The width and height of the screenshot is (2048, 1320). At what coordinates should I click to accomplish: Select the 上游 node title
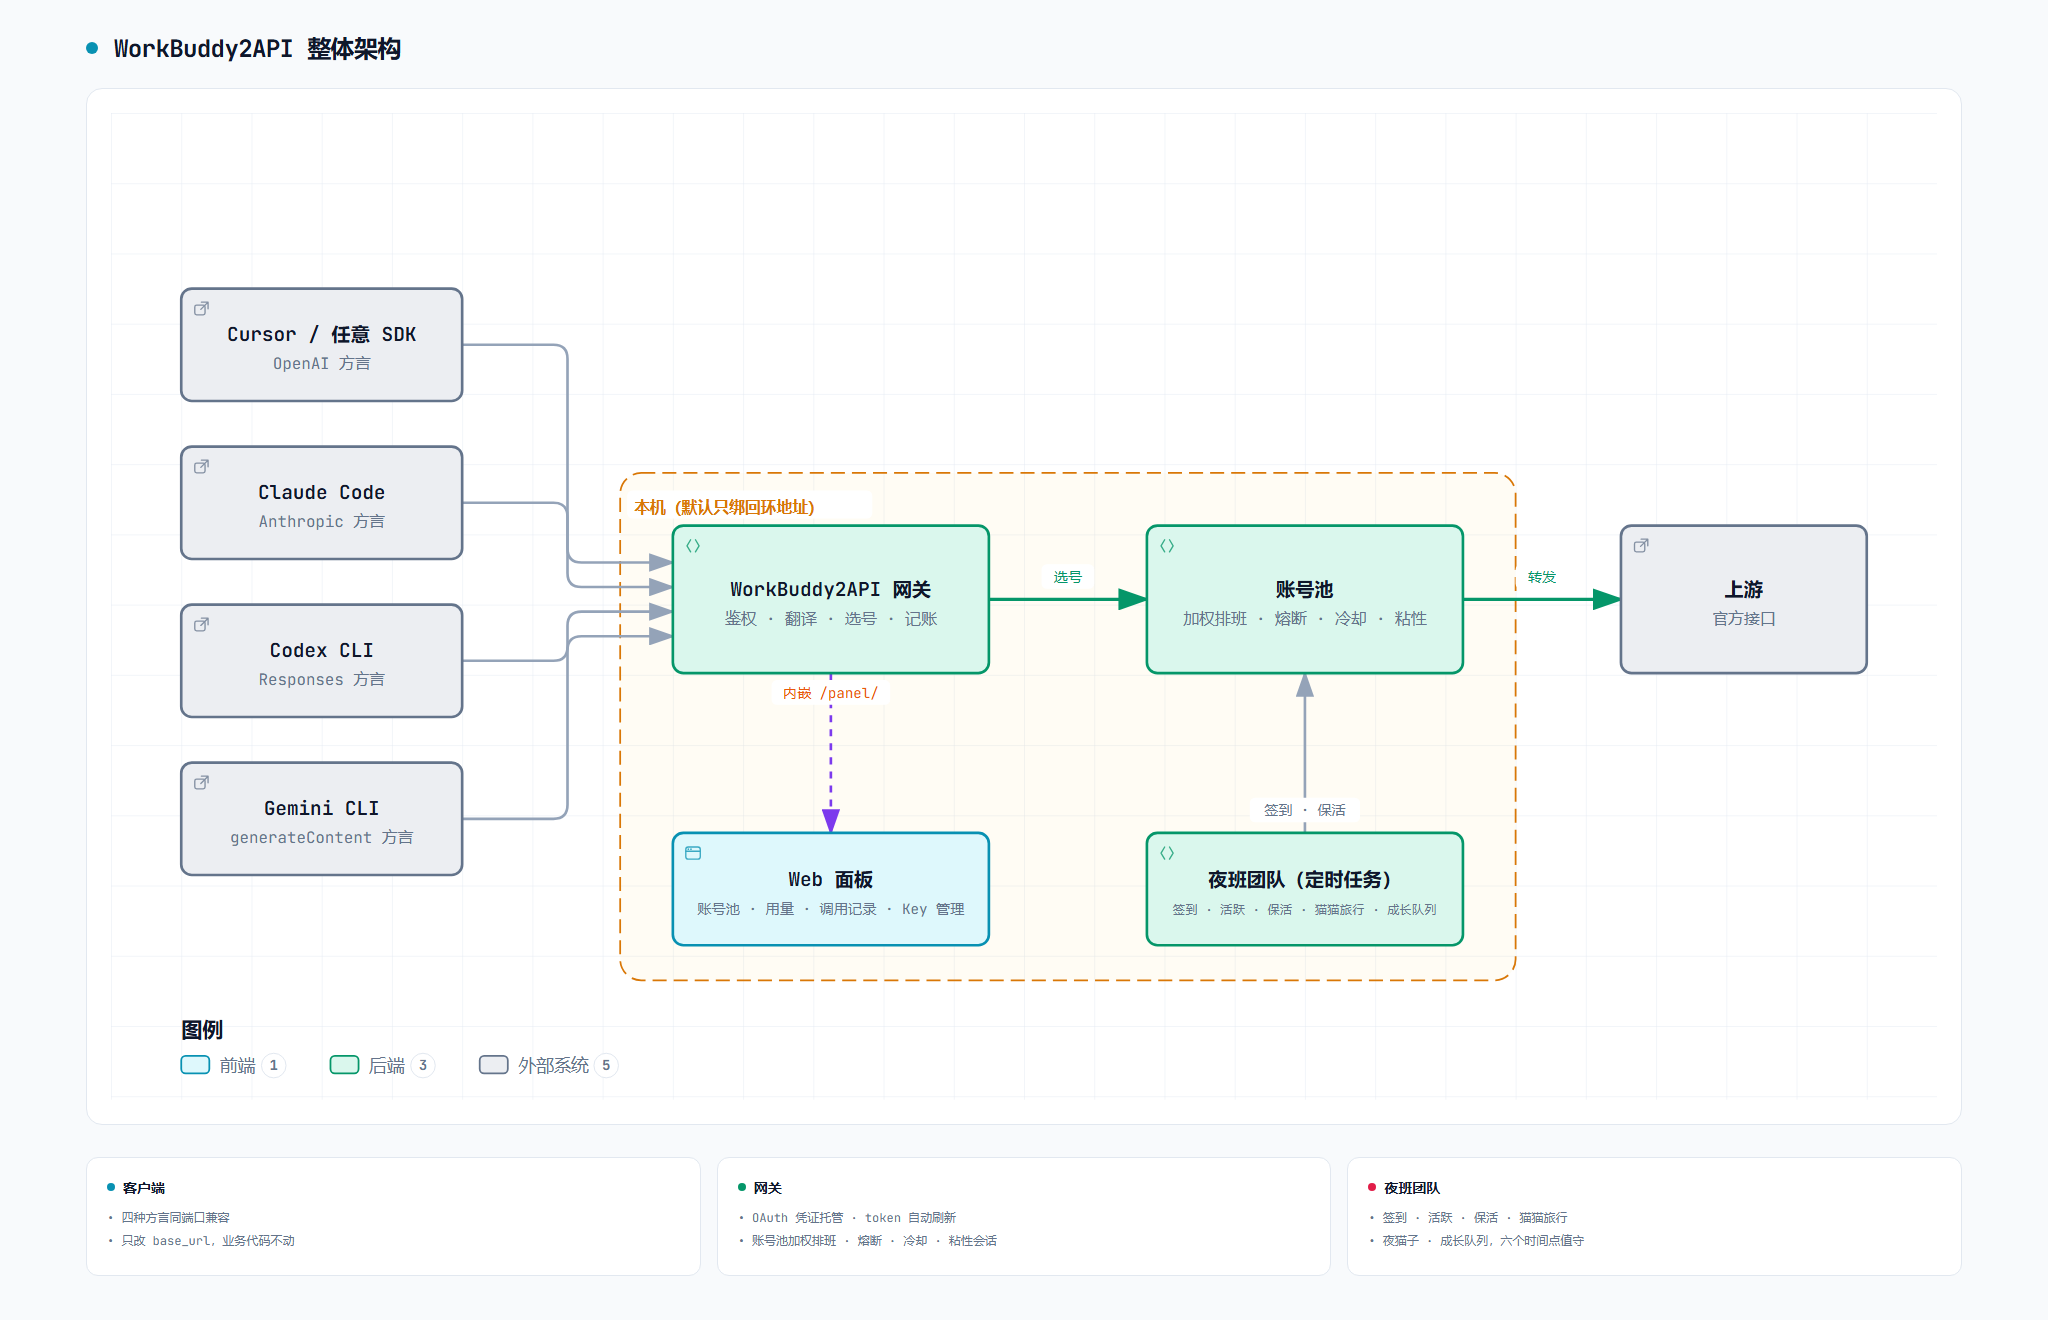(x=1743, y=589)
